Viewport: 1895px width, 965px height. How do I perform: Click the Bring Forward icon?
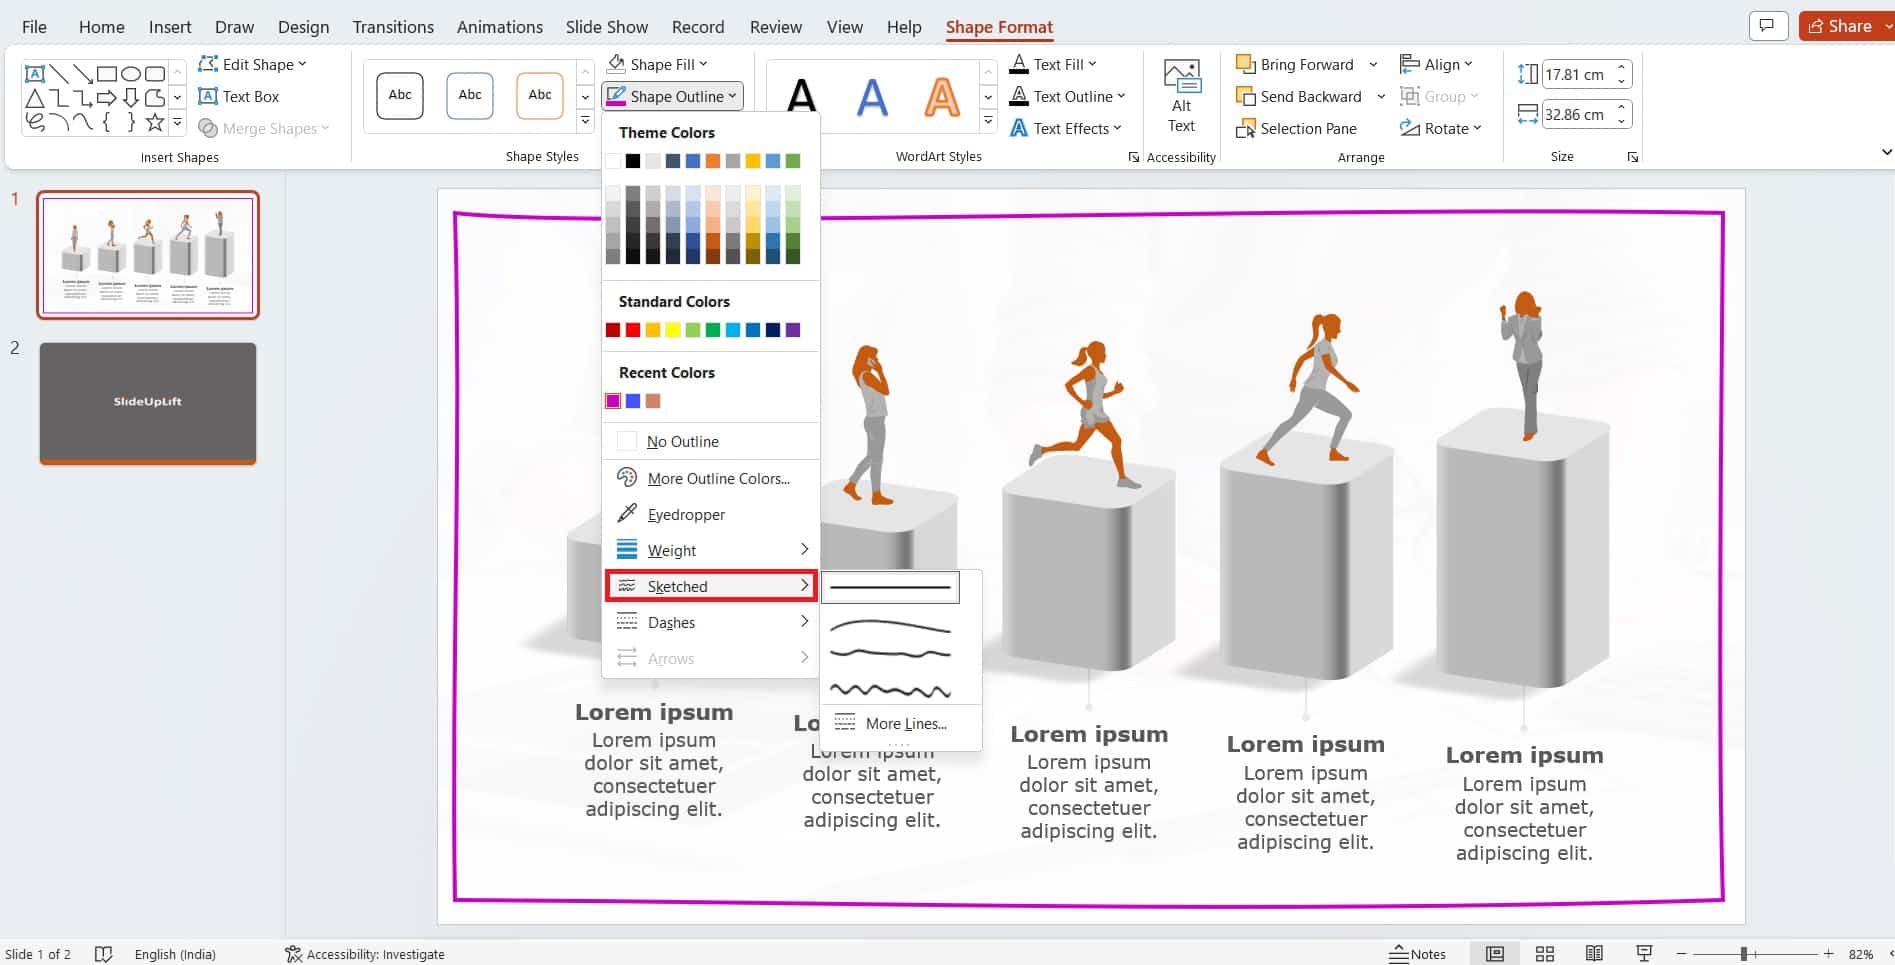[1245, 64]
